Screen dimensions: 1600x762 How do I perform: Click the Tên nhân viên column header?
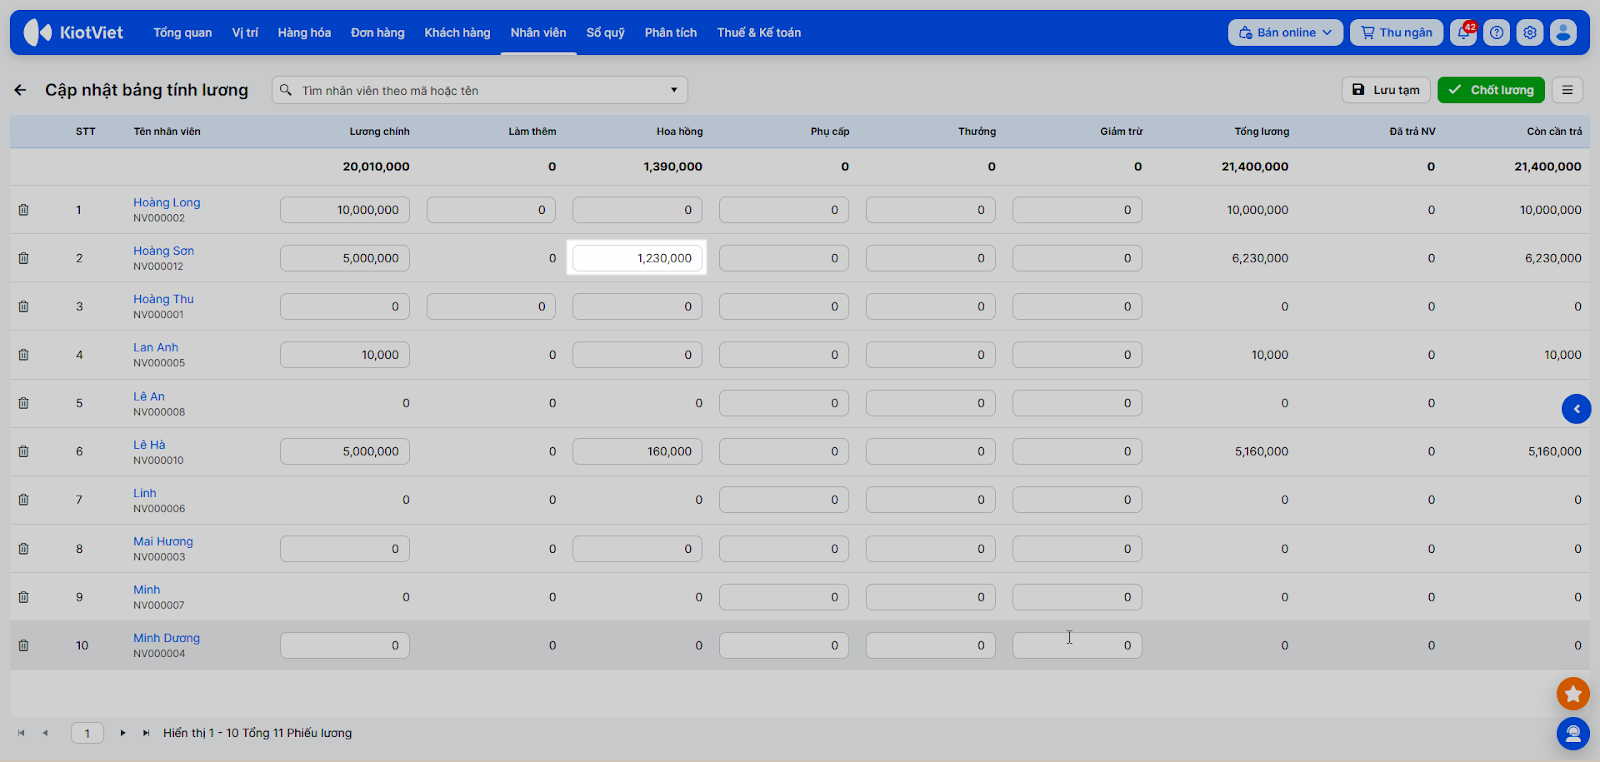coord(167,132)
